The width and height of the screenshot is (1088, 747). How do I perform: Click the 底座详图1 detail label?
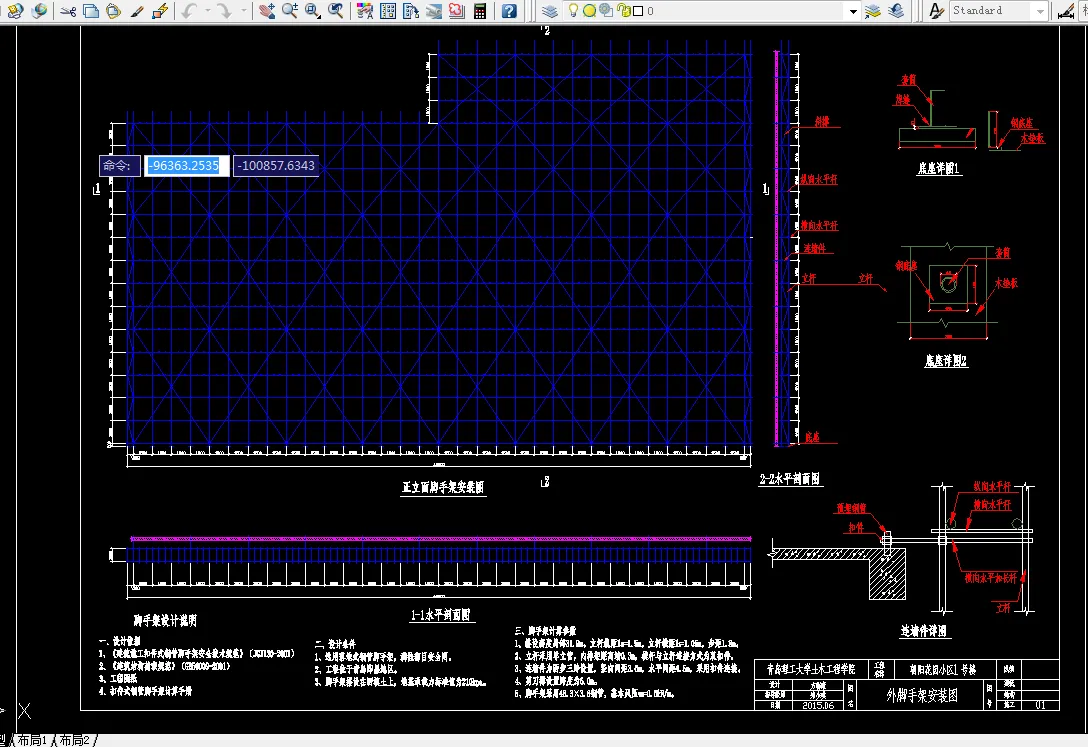[x=939, y=168]
